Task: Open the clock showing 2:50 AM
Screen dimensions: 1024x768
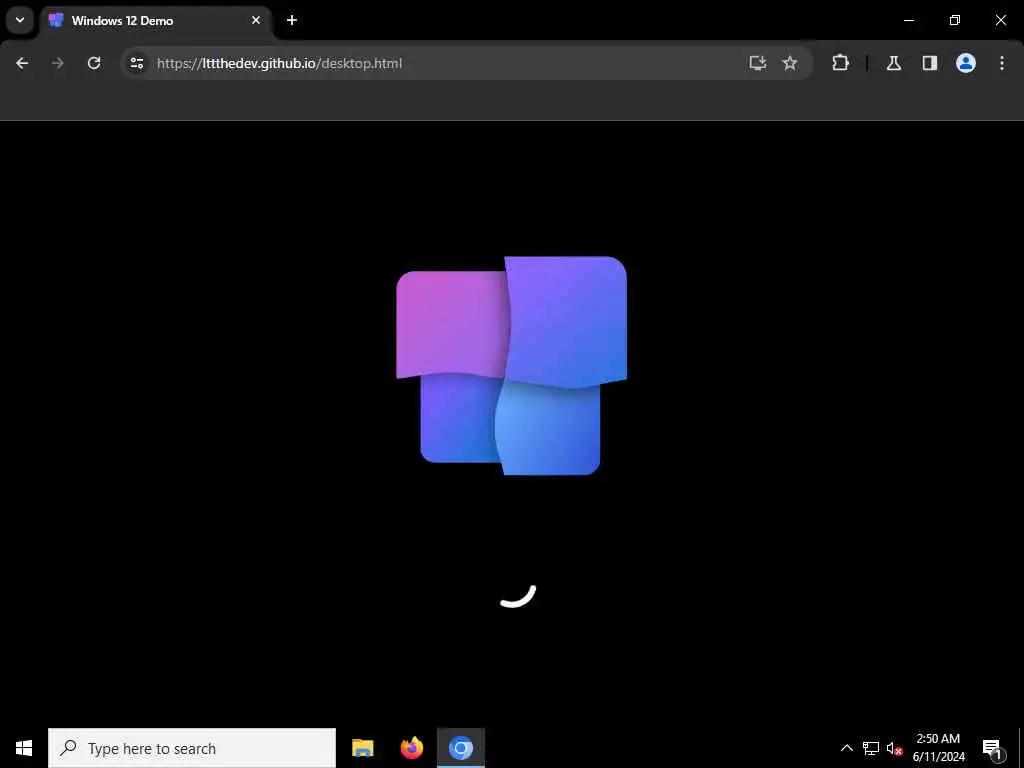Action: tap(938, 748)
